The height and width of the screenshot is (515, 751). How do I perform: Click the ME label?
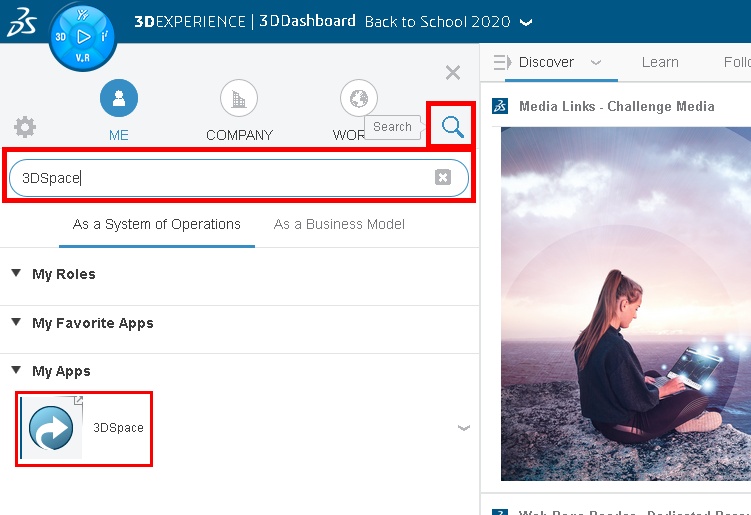tap(118, 135)
